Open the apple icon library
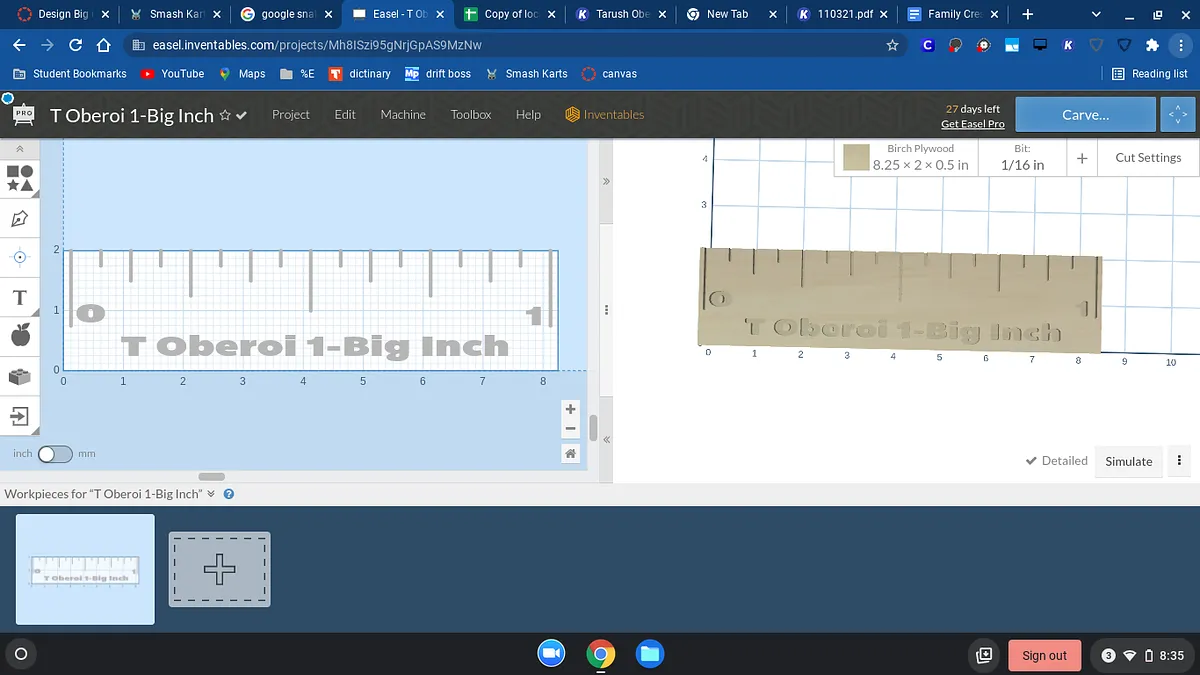 (20, 336)
